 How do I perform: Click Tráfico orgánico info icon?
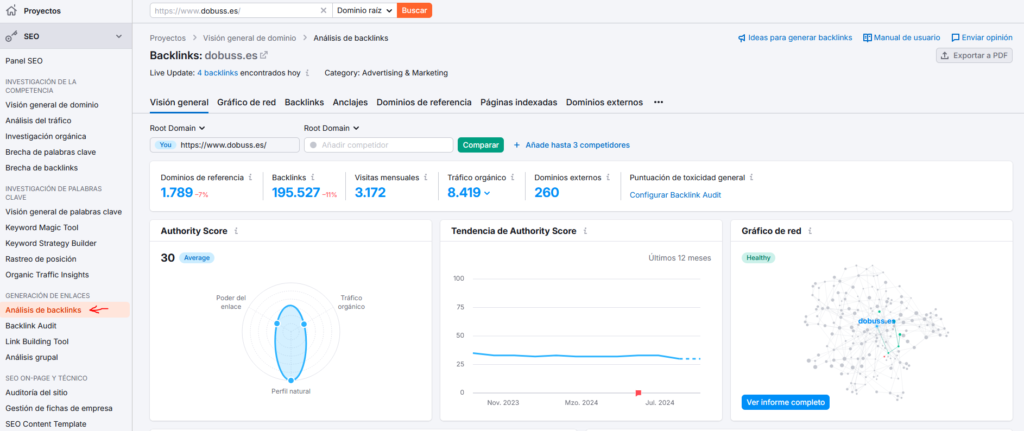tap(514, 177)
